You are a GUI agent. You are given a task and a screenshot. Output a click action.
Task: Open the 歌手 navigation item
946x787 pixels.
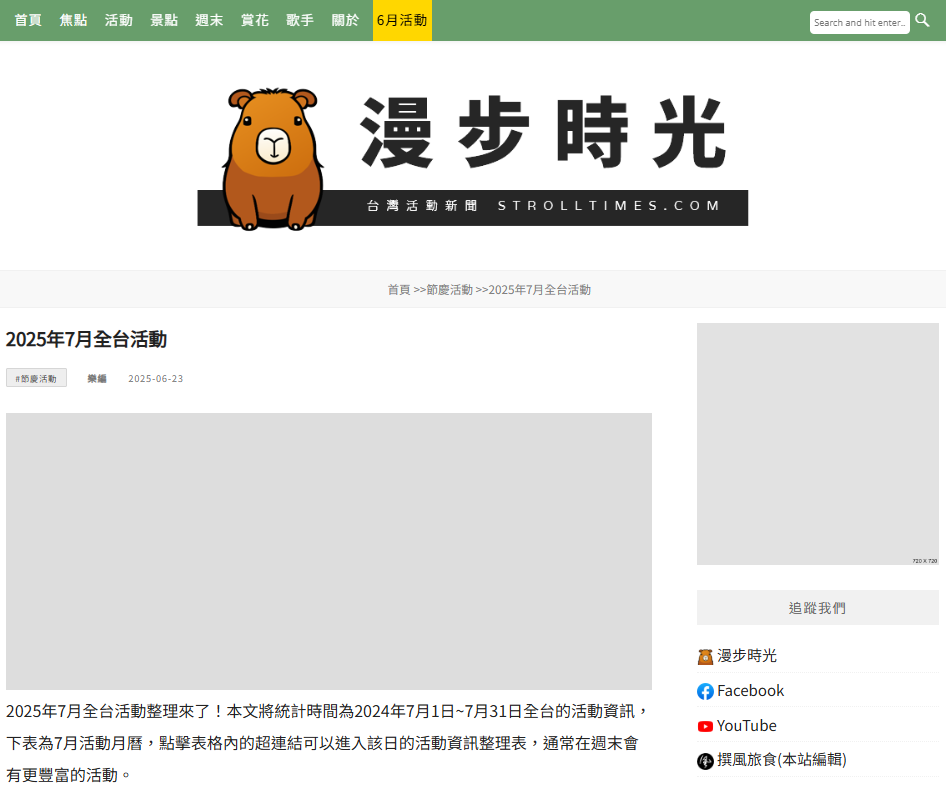click(300, 20)
